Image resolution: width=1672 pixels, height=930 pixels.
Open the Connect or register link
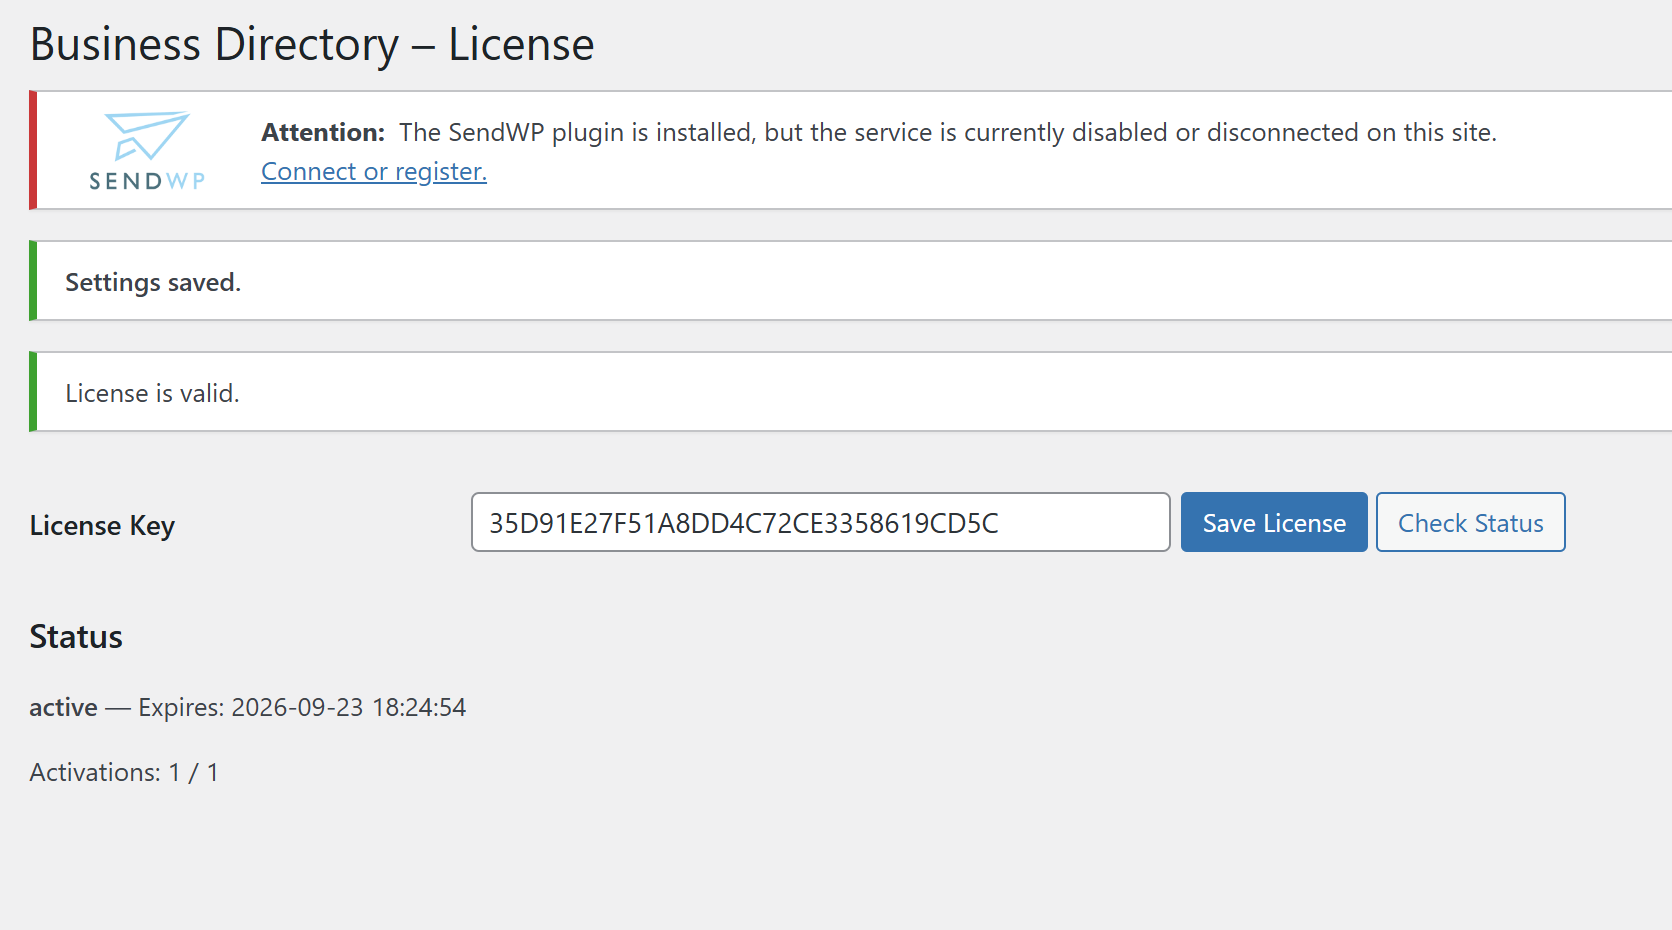373,172
